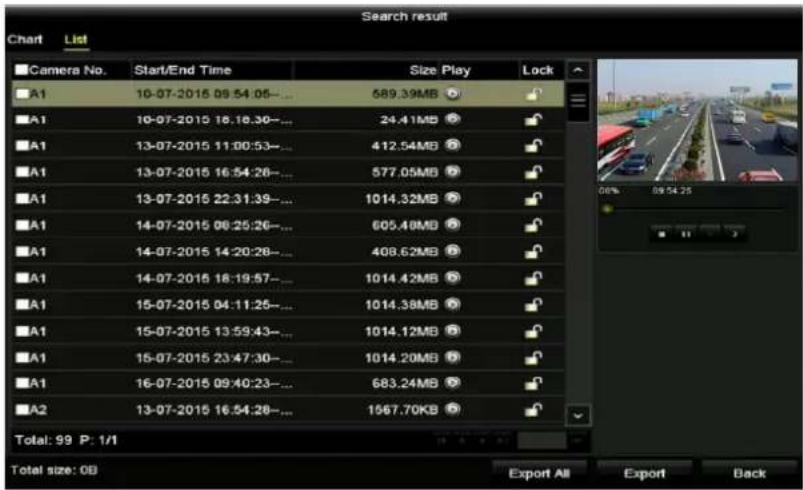The height and width of the screenshot is (490, 803).
Task: Lock the 605.48MB file
Action: 533,226
